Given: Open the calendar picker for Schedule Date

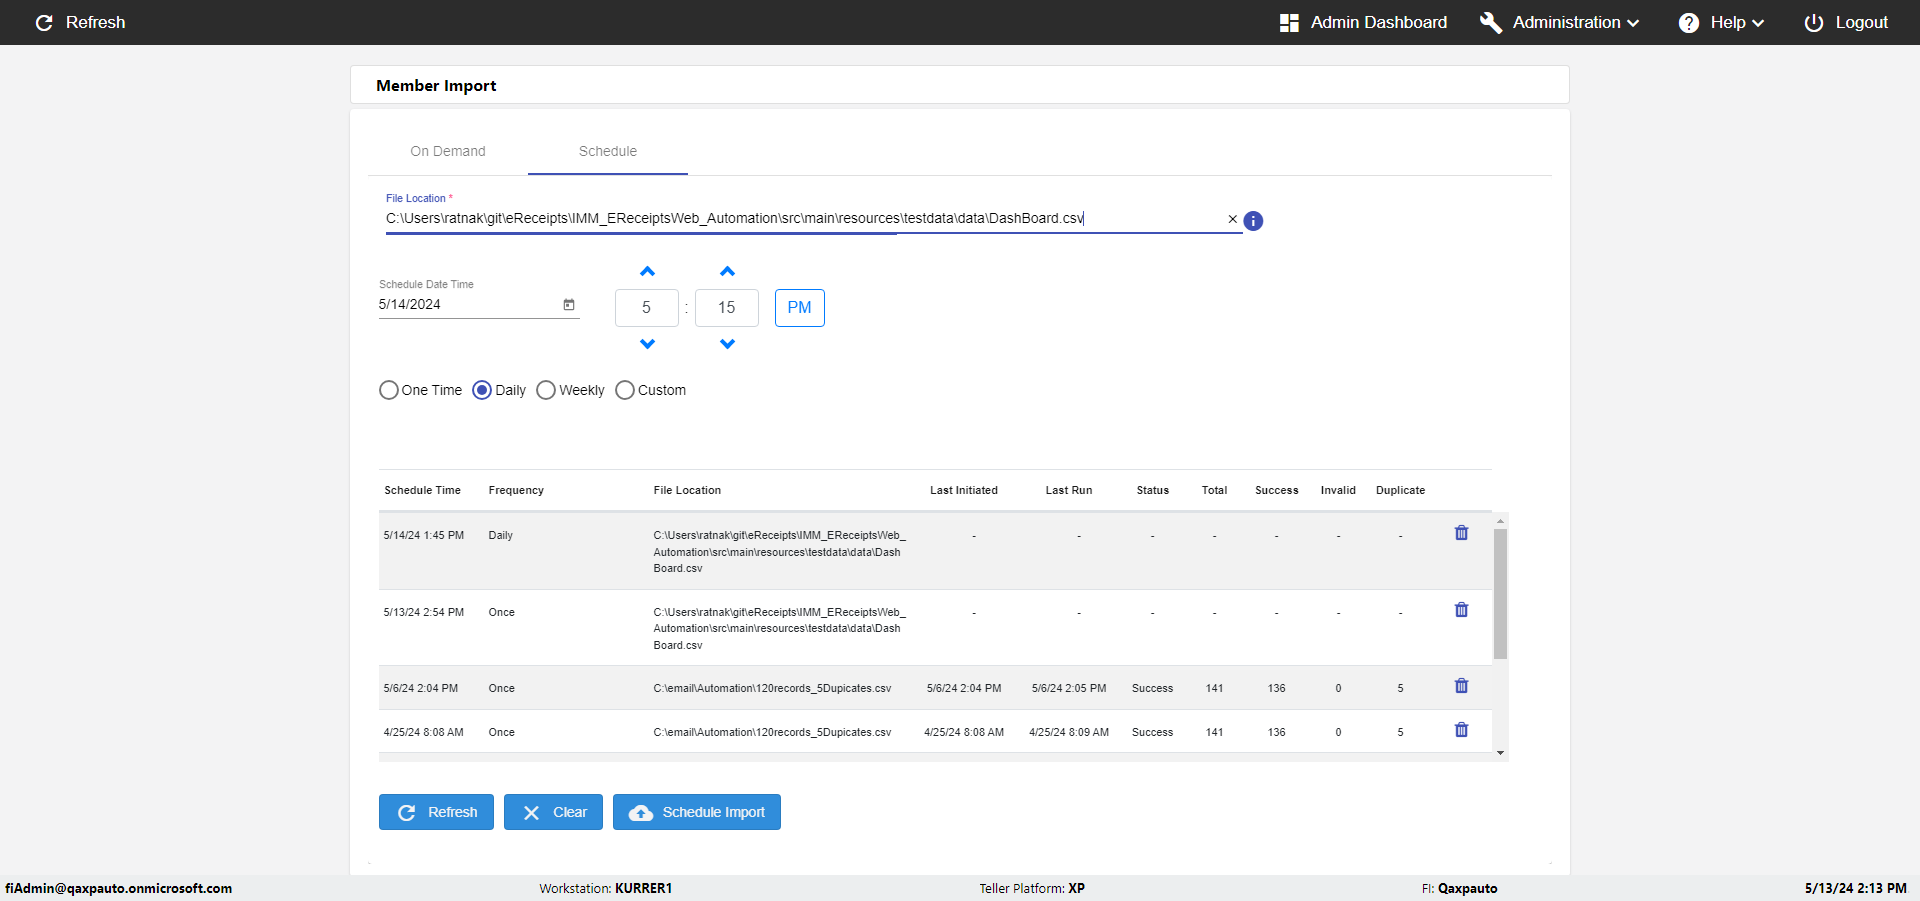Looking at the screenshot, I should (x=569, y=305).
